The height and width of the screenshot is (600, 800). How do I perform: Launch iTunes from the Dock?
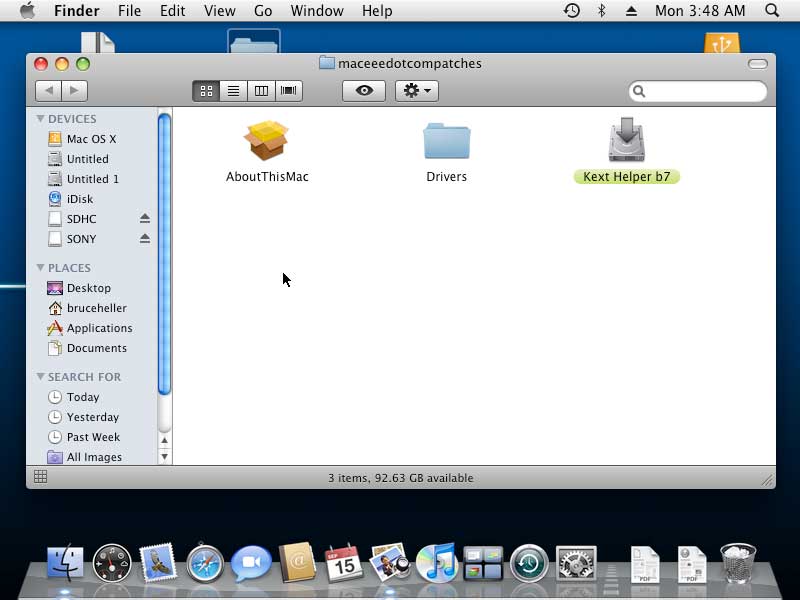pos(436,563)
